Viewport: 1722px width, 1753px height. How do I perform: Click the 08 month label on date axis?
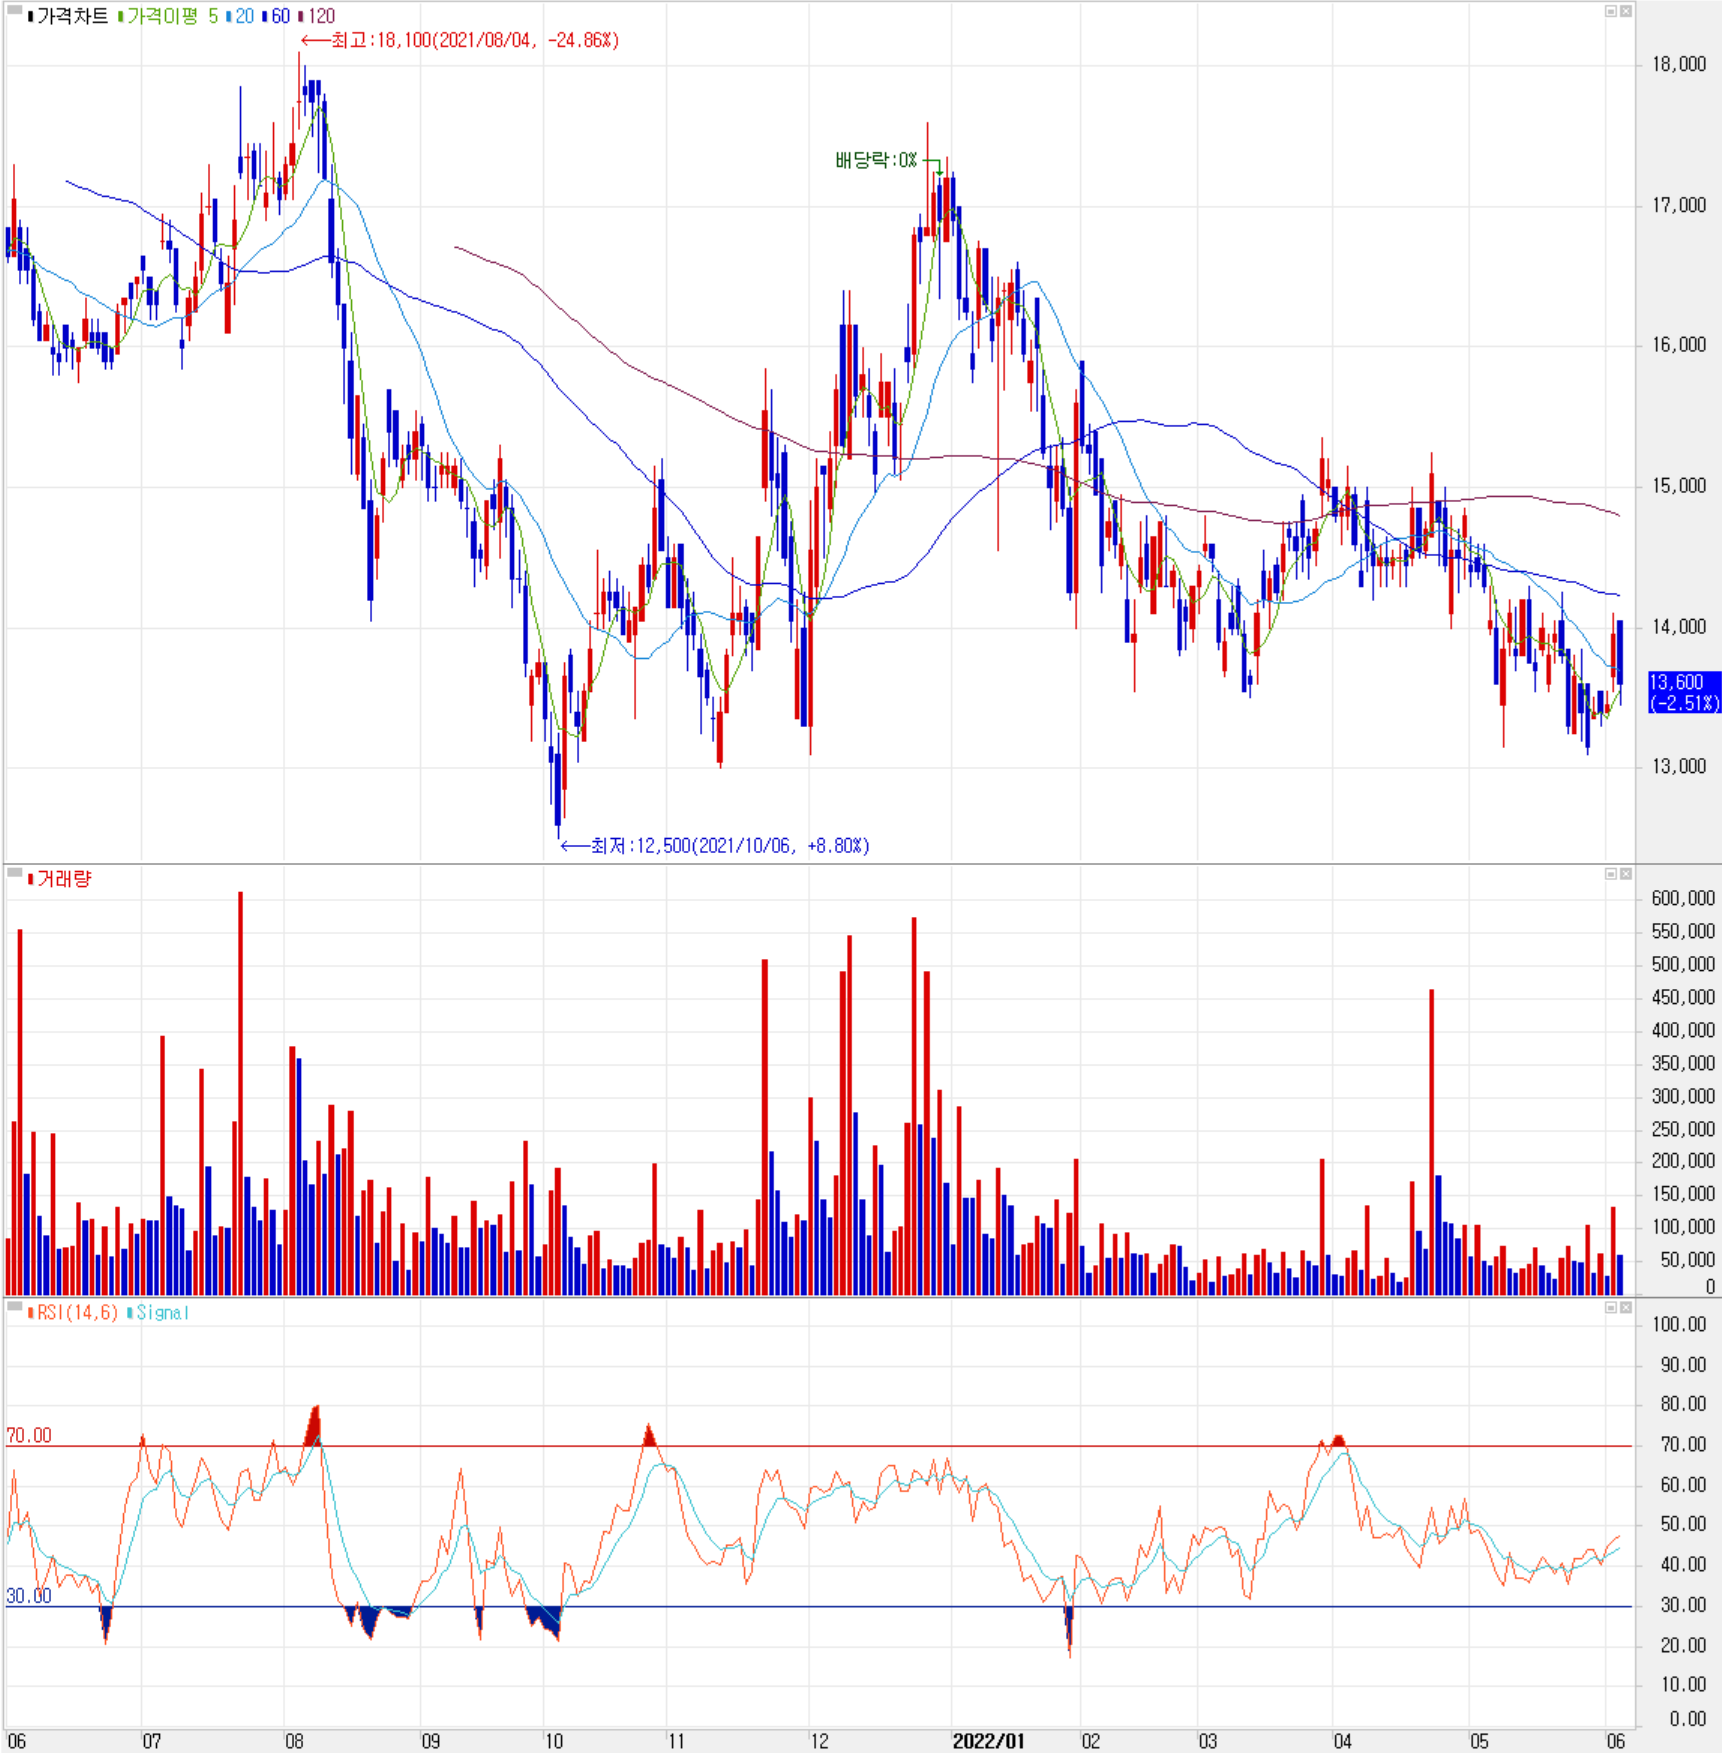tap(294, 1741)
